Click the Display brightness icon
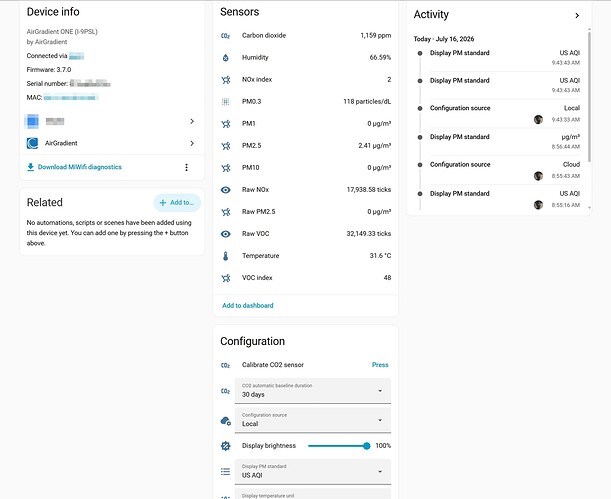The width and height of the screenshot is (611, 499). tap(225, 446)
